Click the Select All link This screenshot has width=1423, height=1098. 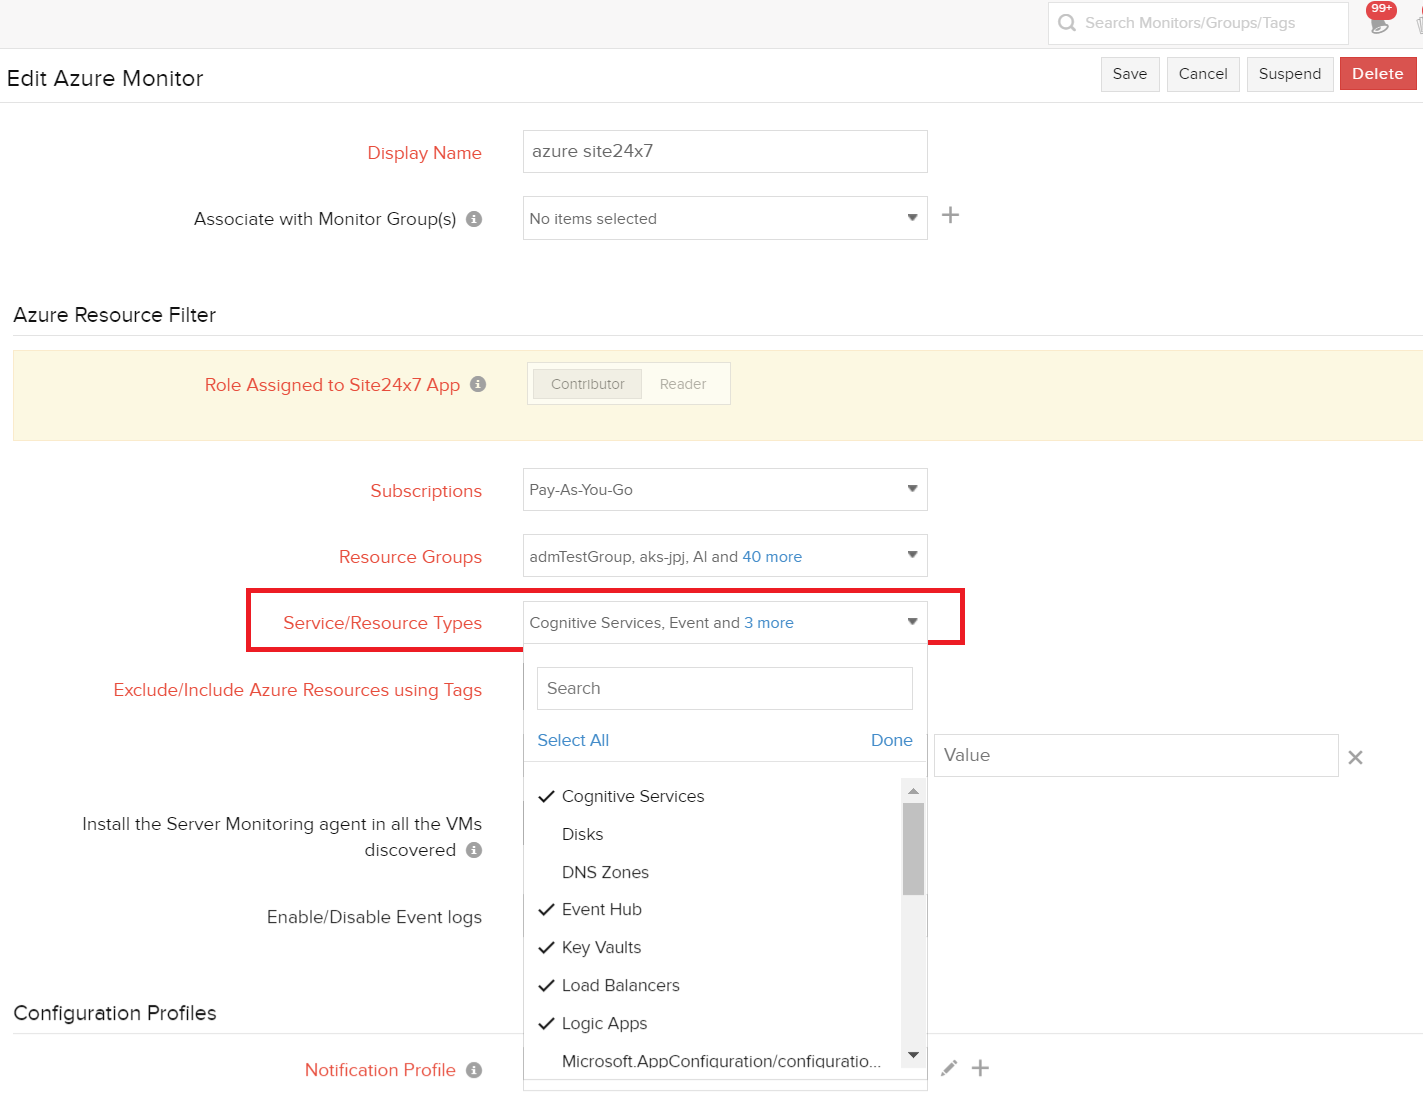point(573,741)
